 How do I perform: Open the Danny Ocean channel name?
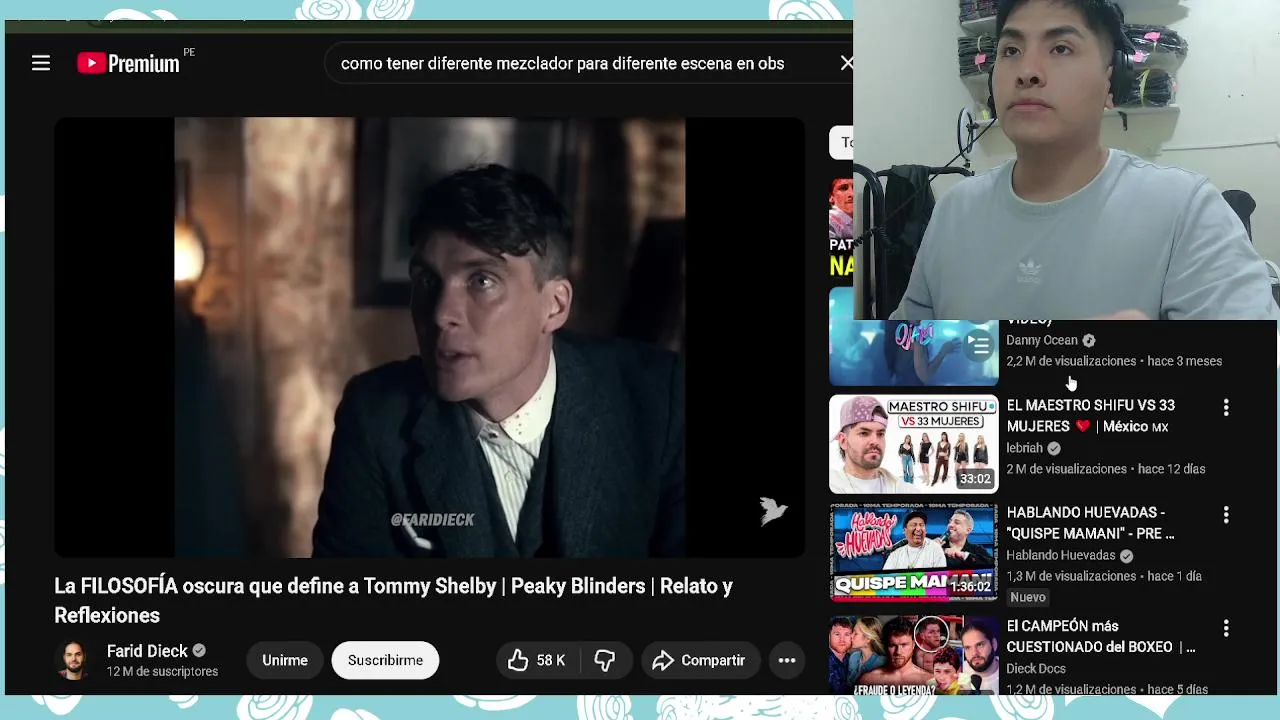[1042, 340]
